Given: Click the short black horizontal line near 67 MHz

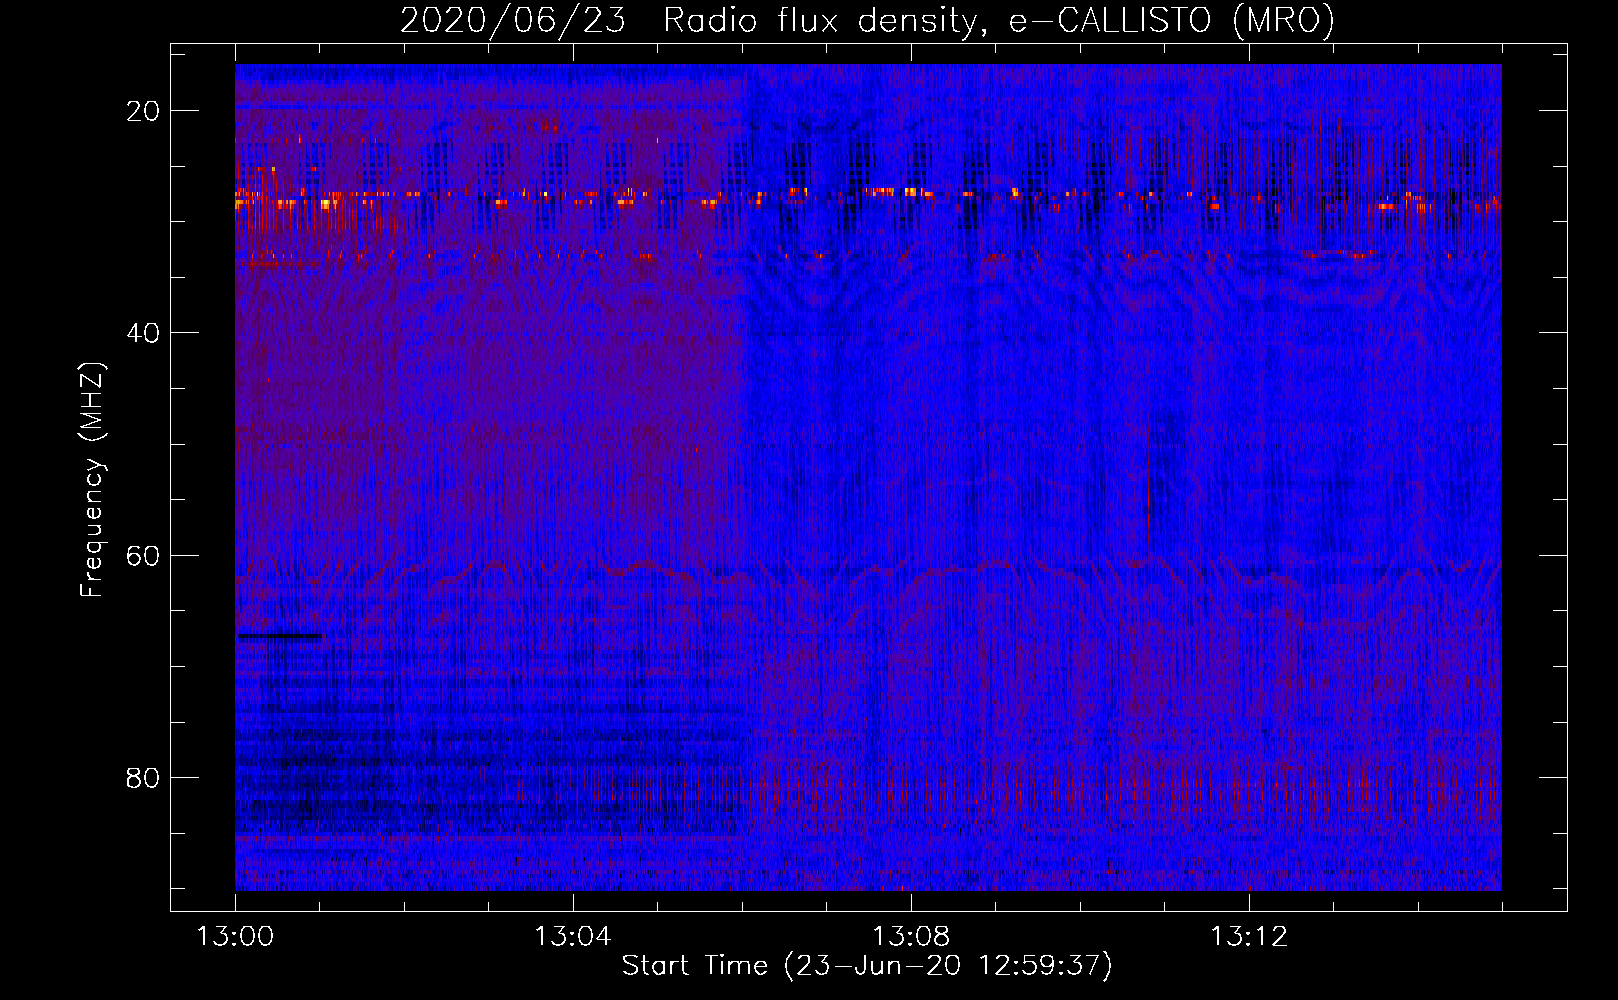Looking at the screenshot, I should (280, 636).
